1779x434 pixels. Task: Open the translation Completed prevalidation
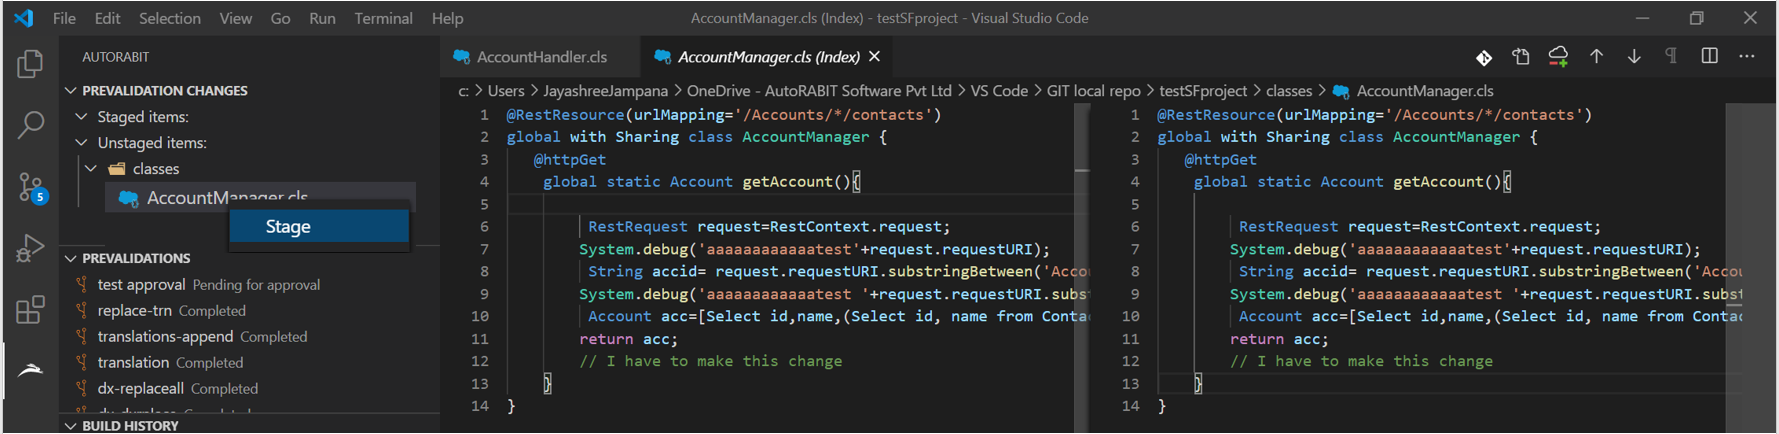point(170,363)
